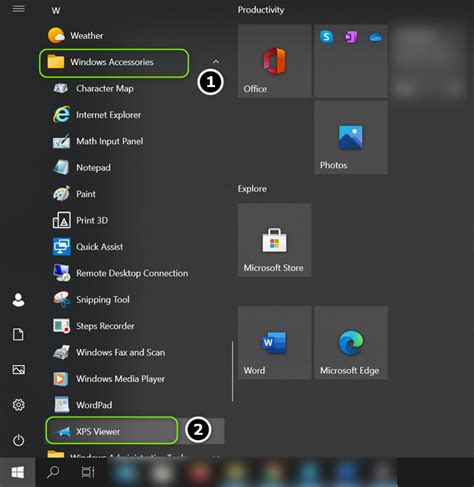
Task: Open Windows Media Player
Action: (x=120, y=379)
